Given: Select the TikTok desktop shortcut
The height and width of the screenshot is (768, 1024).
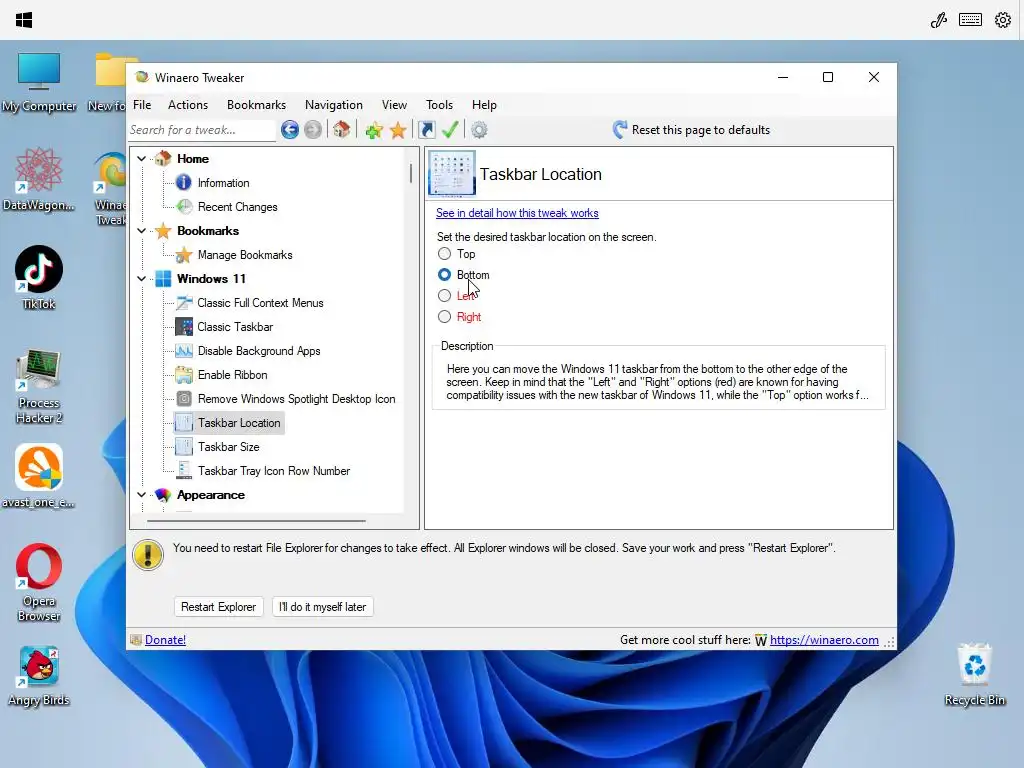Looking at the screenshot, I should 39,277.
